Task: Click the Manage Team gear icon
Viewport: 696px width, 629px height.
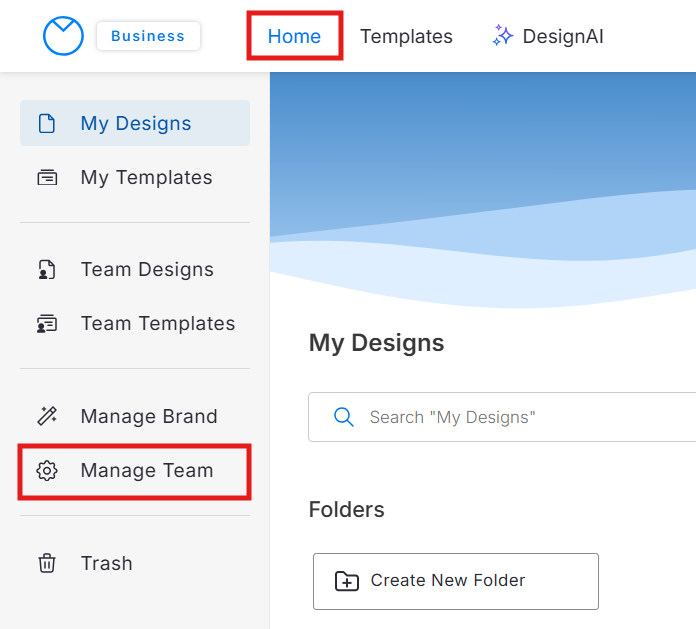Action: point(47,471)
